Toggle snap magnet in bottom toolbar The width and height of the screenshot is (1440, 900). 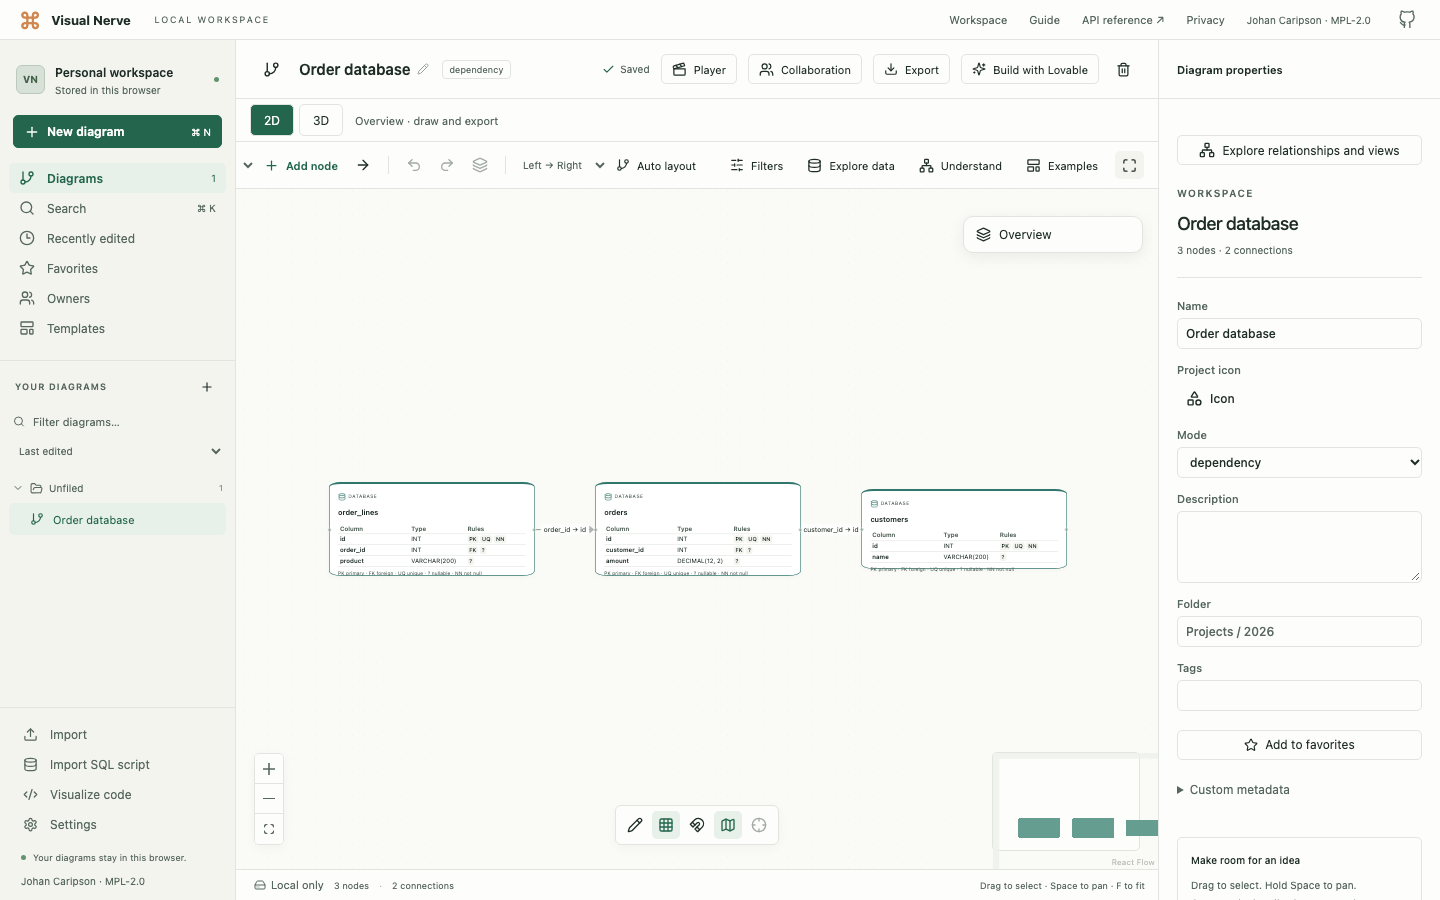pos(697,825)
